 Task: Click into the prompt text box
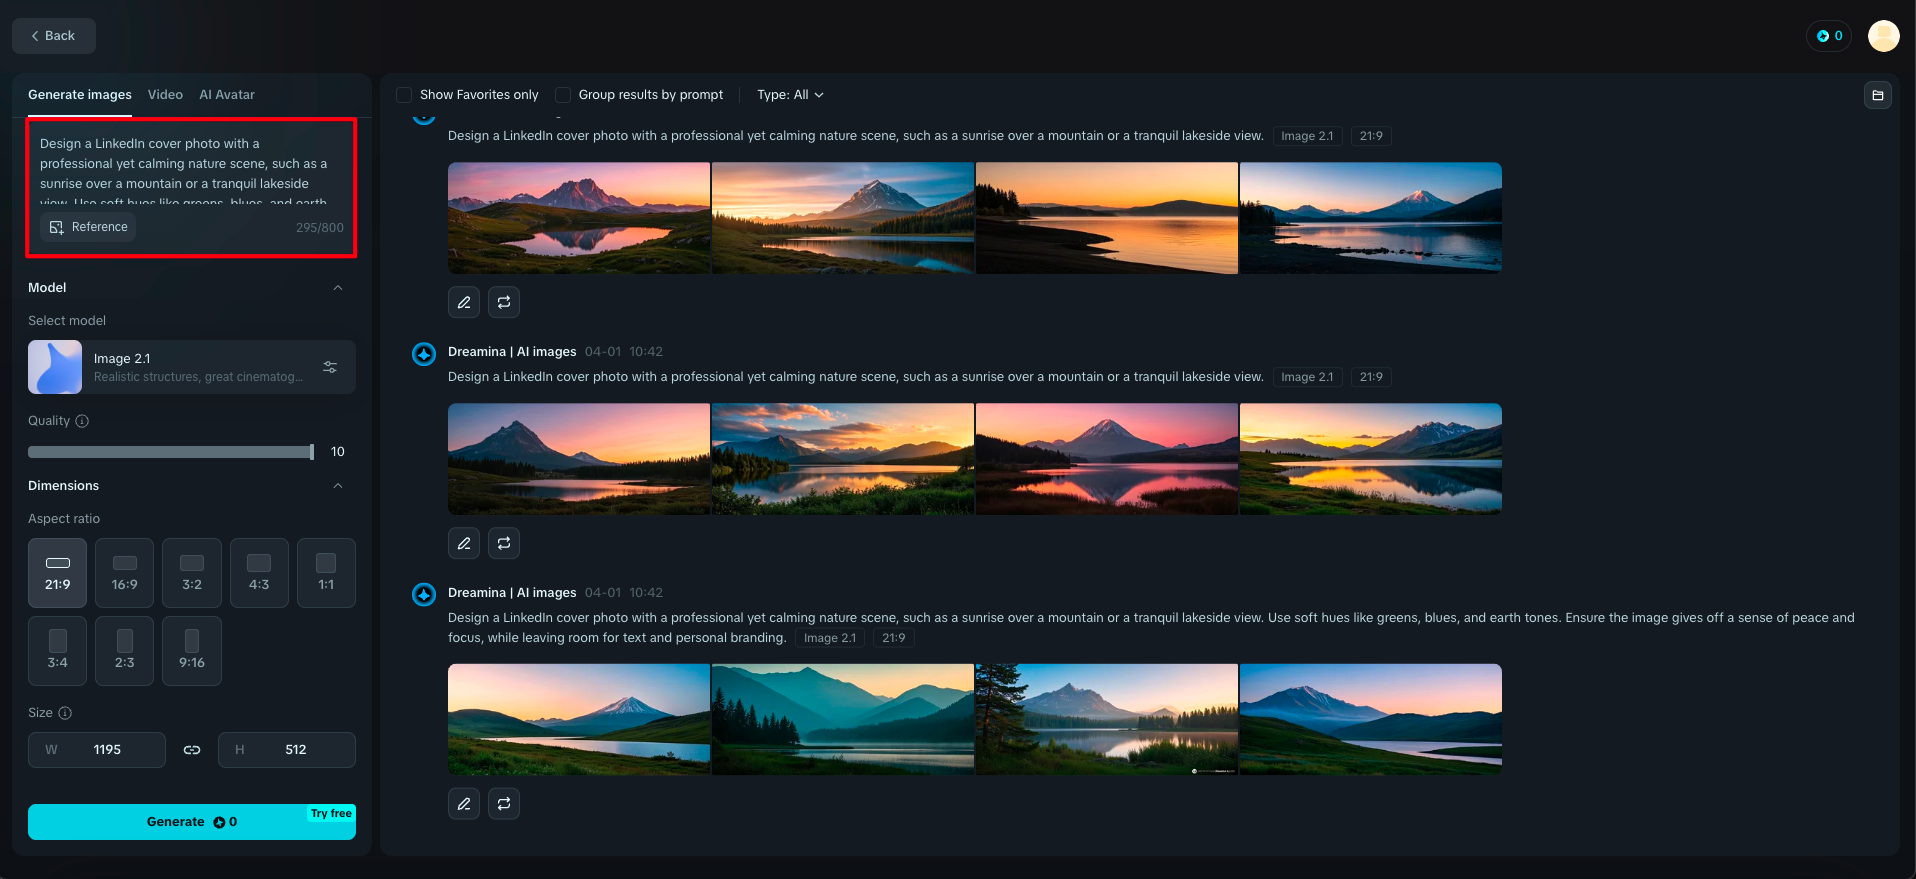pos(191,172)
